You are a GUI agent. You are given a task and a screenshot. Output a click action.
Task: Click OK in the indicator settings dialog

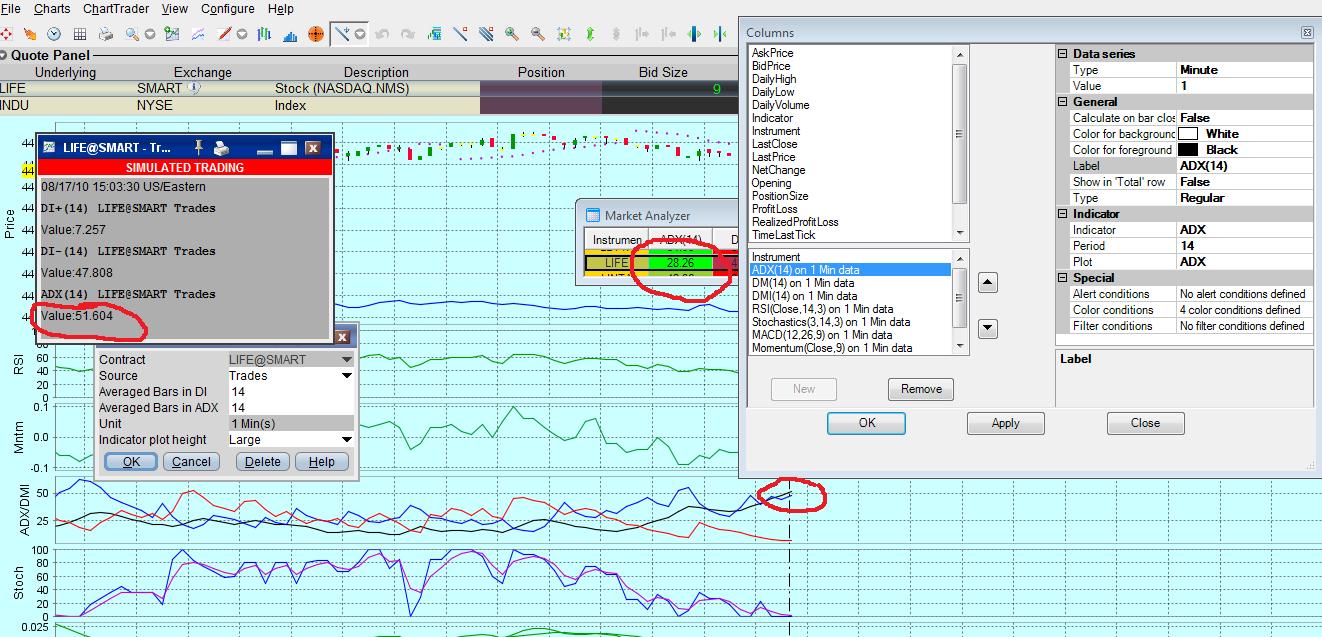pos(131,462)
